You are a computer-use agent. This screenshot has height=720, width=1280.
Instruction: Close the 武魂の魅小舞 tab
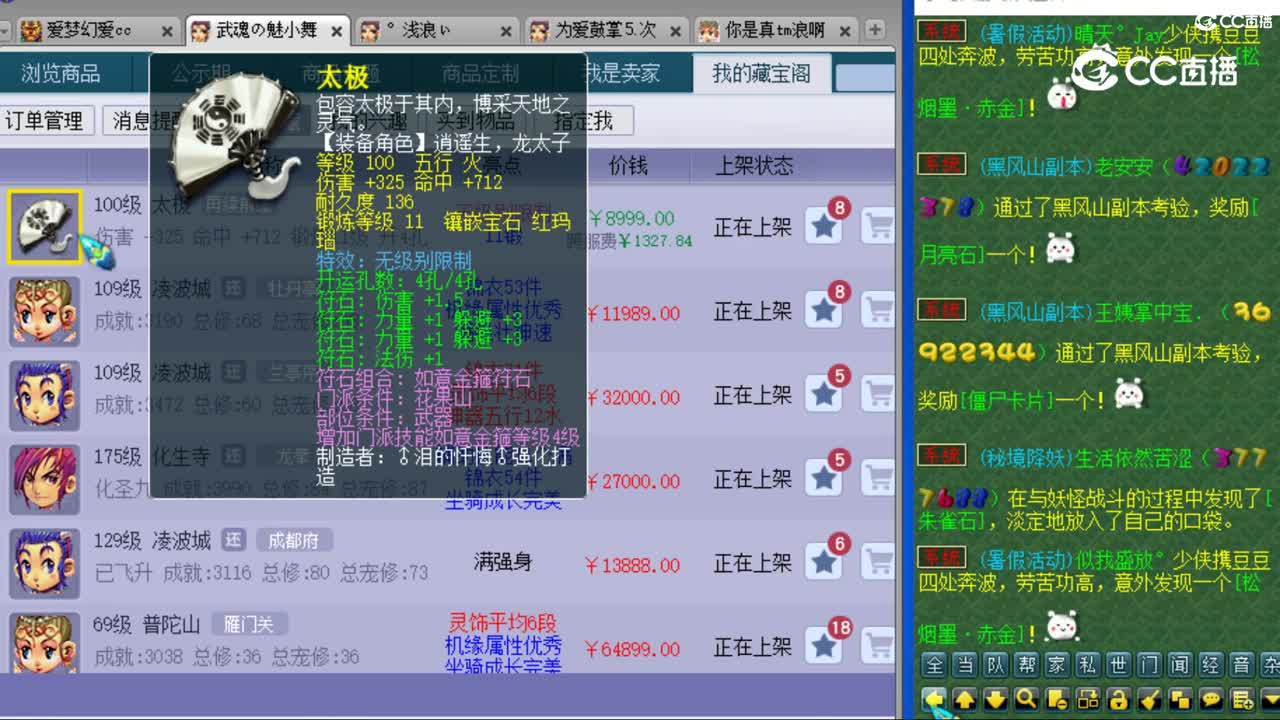pyautogui.click(x=337, y=32)
